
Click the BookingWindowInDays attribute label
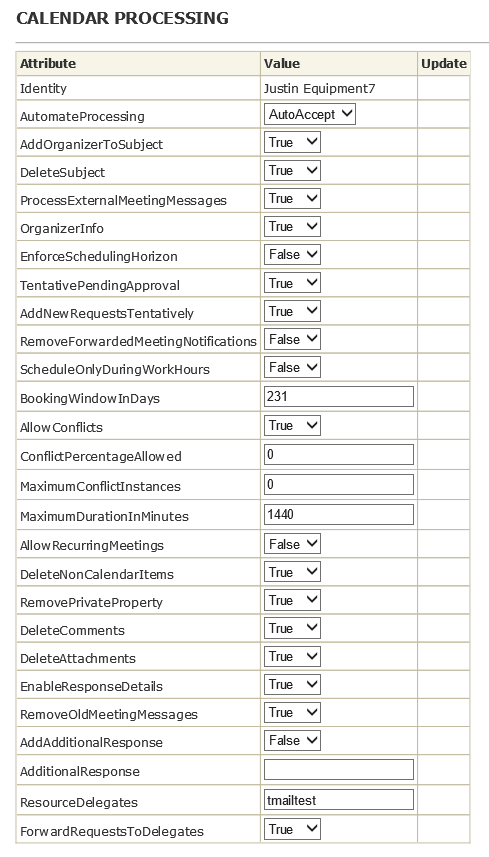coord(90,398)
